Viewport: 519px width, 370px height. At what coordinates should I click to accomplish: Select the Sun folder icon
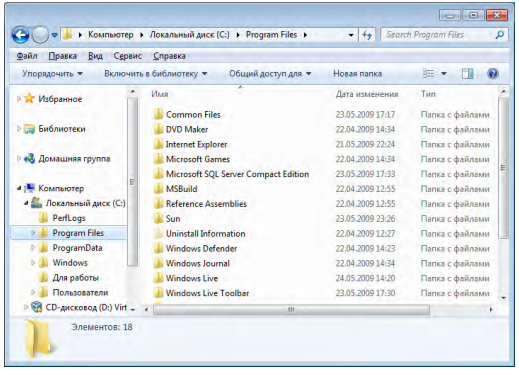click(x=158, y=219)
